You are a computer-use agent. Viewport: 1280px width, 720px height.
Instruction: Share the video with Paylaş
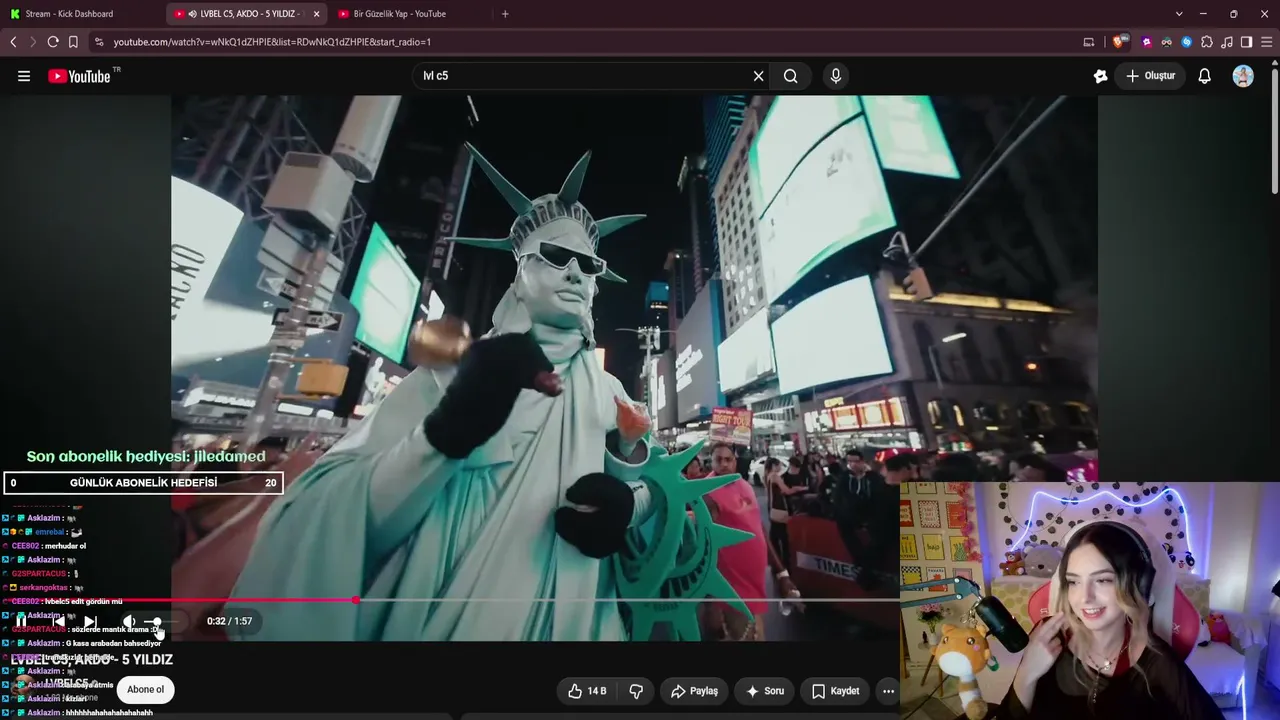[x=694, y=691]
